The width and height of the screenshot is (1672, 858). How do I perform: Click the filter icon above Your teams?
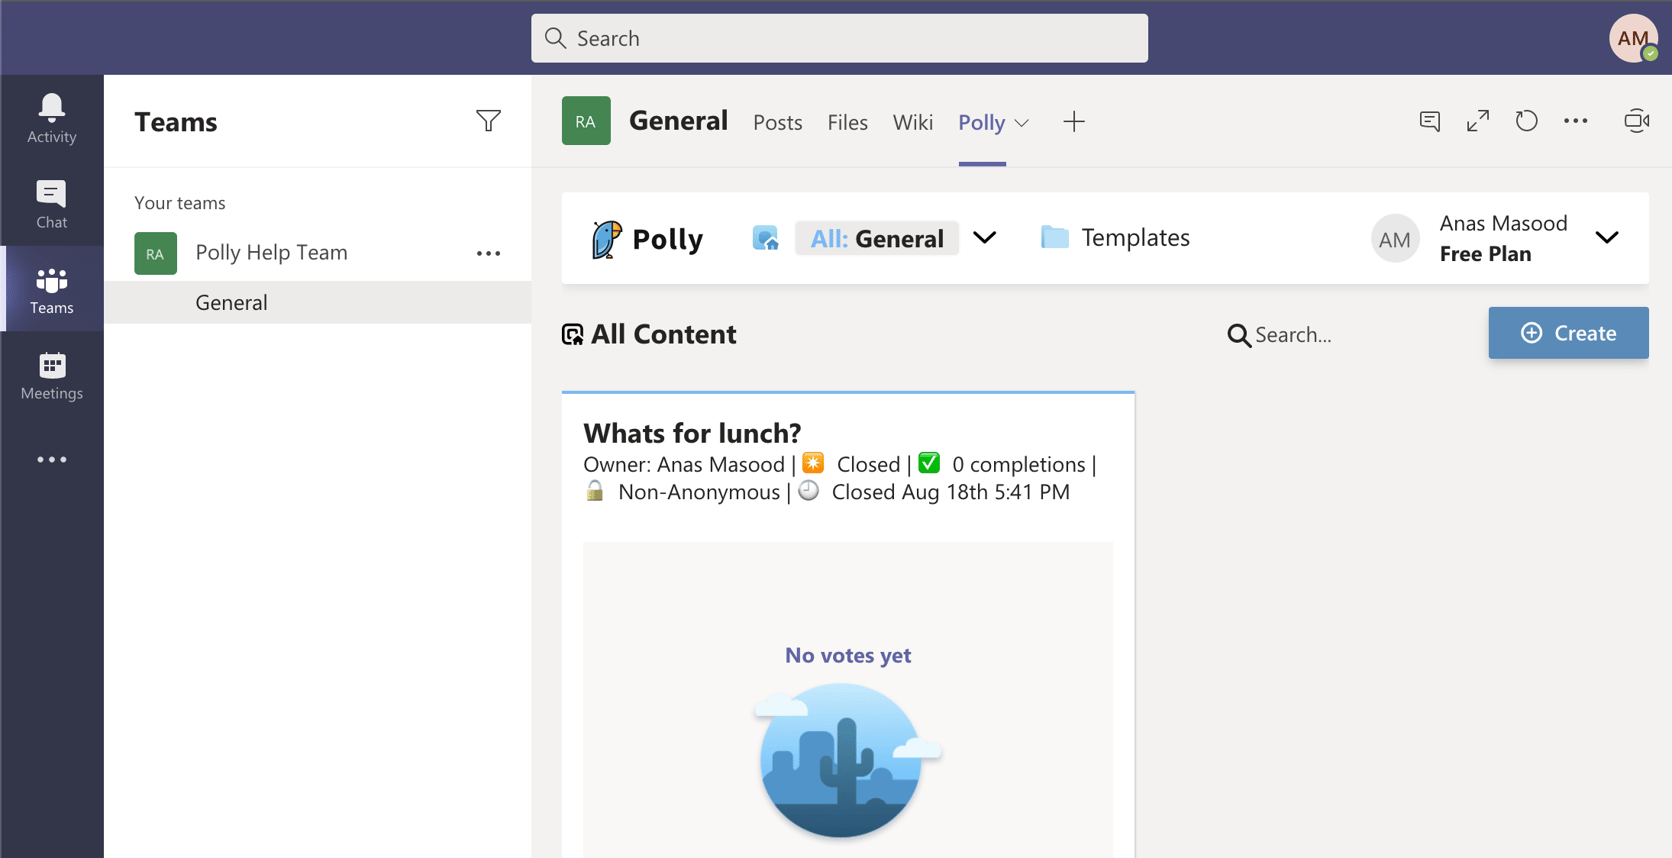[488, 120]
